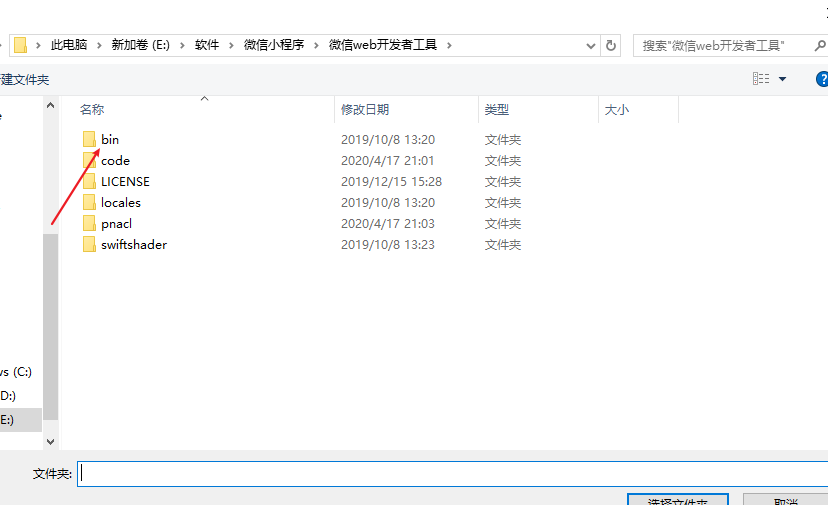This screenshot has width=828, height=505.
Task: Click bin folder name
Action: point(110,139)
